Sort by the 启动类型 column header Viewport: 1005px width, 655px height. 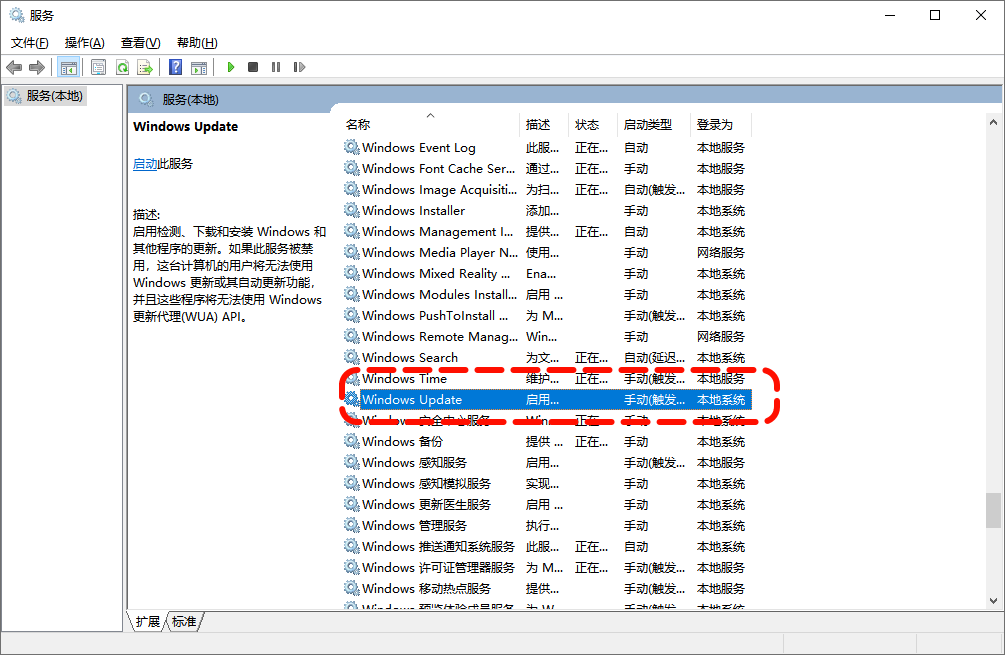click(x=654, y=124)
